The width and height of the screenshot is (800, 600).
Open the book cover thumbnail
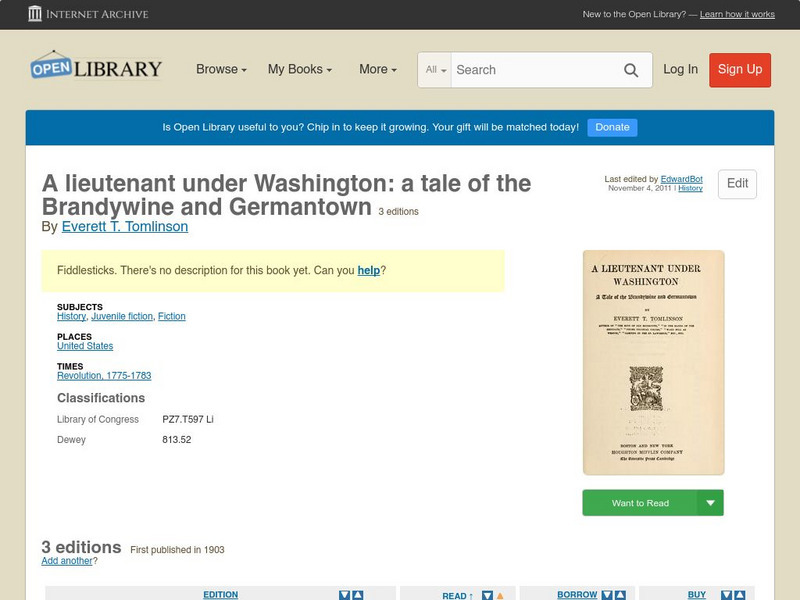pyautogui.click(x=653, y=362)
